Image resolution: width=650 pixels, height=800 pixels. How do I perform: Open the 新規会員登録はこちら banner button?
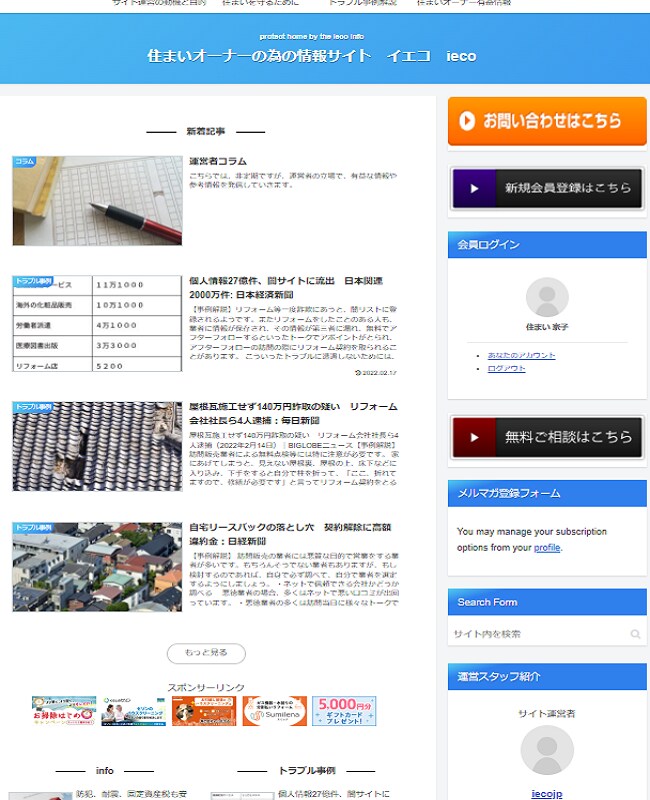click(547, 188)
